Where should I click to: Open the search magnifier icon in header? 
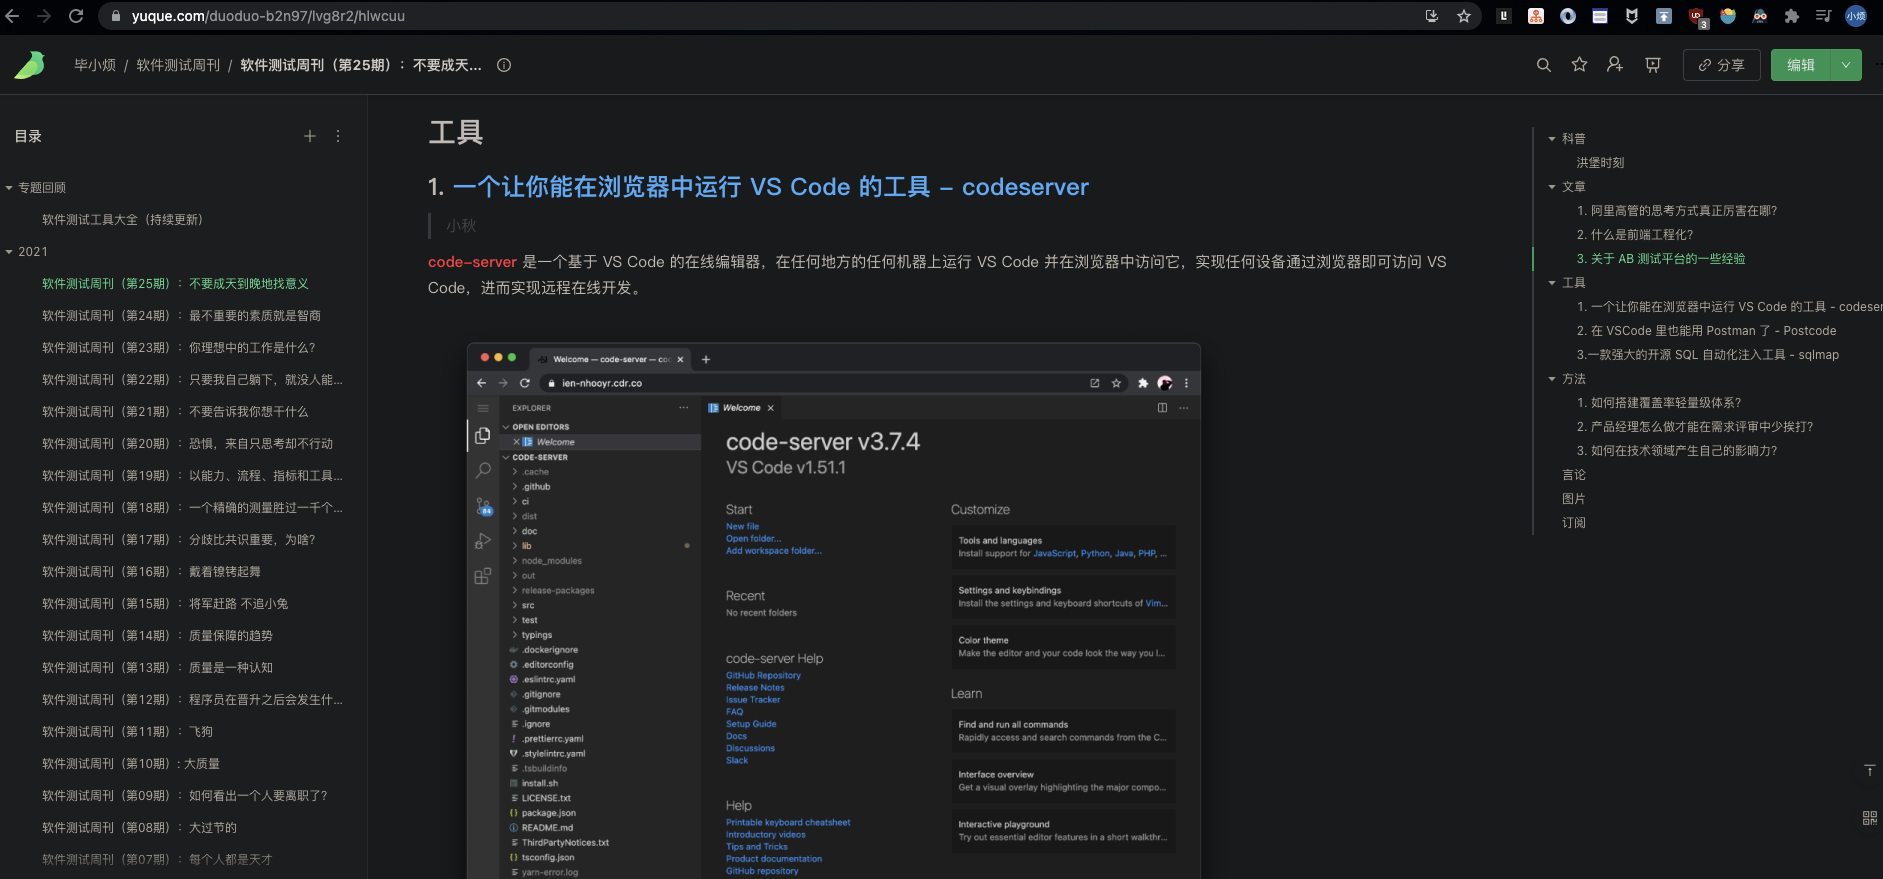(1544, 65)
